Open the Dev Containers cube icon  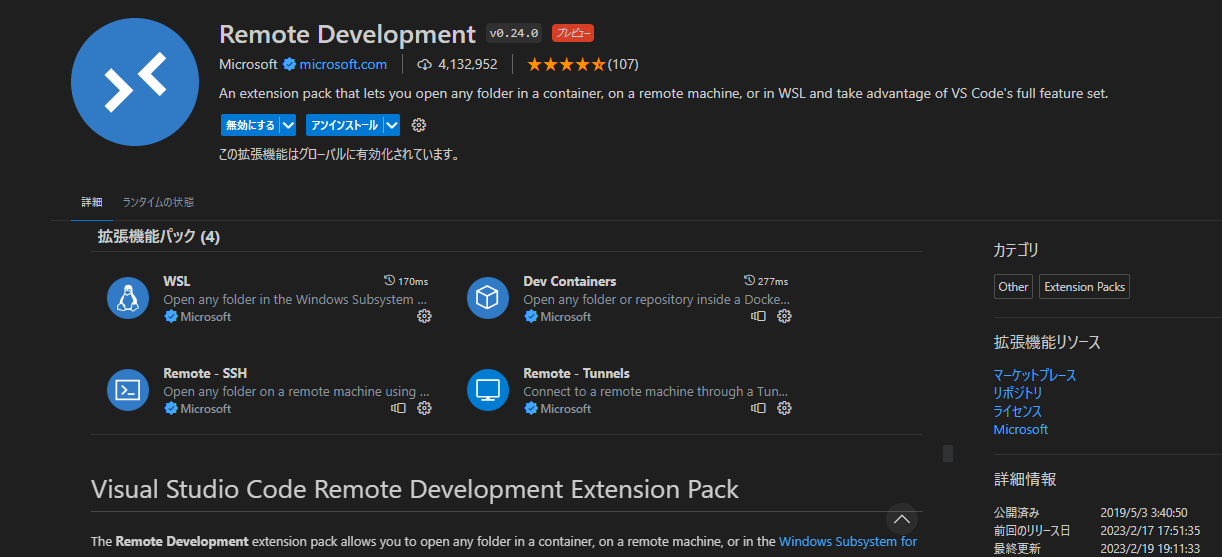coord(487,298)
